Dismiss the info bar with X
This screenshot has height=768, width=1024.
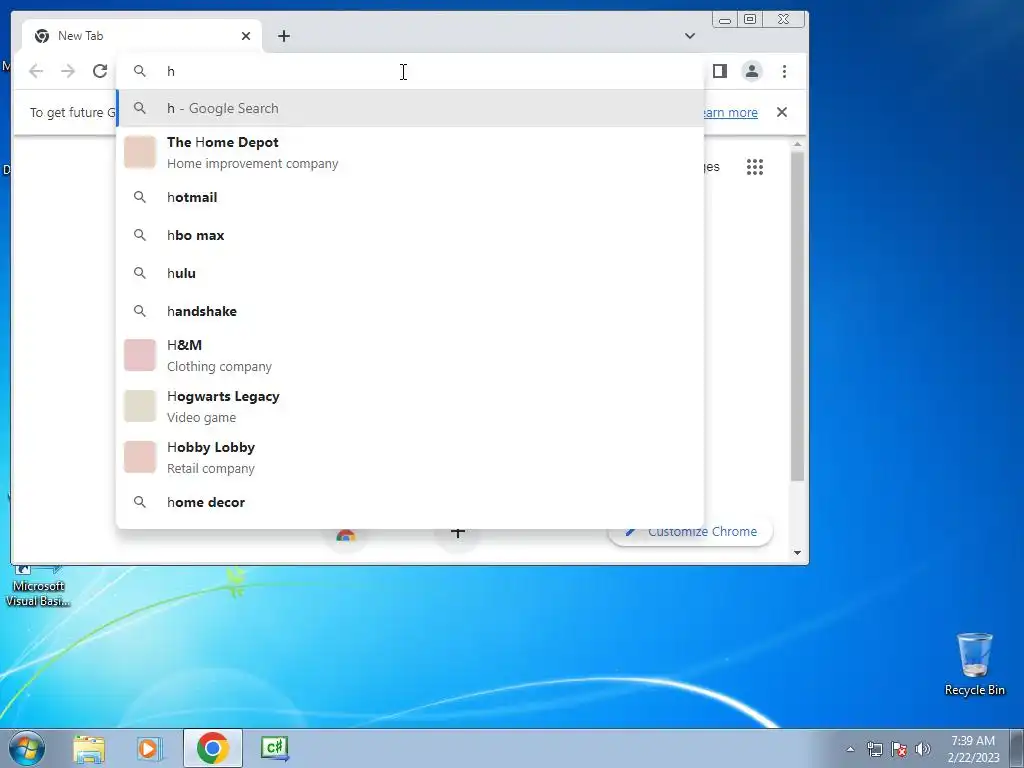coord(782,112)
